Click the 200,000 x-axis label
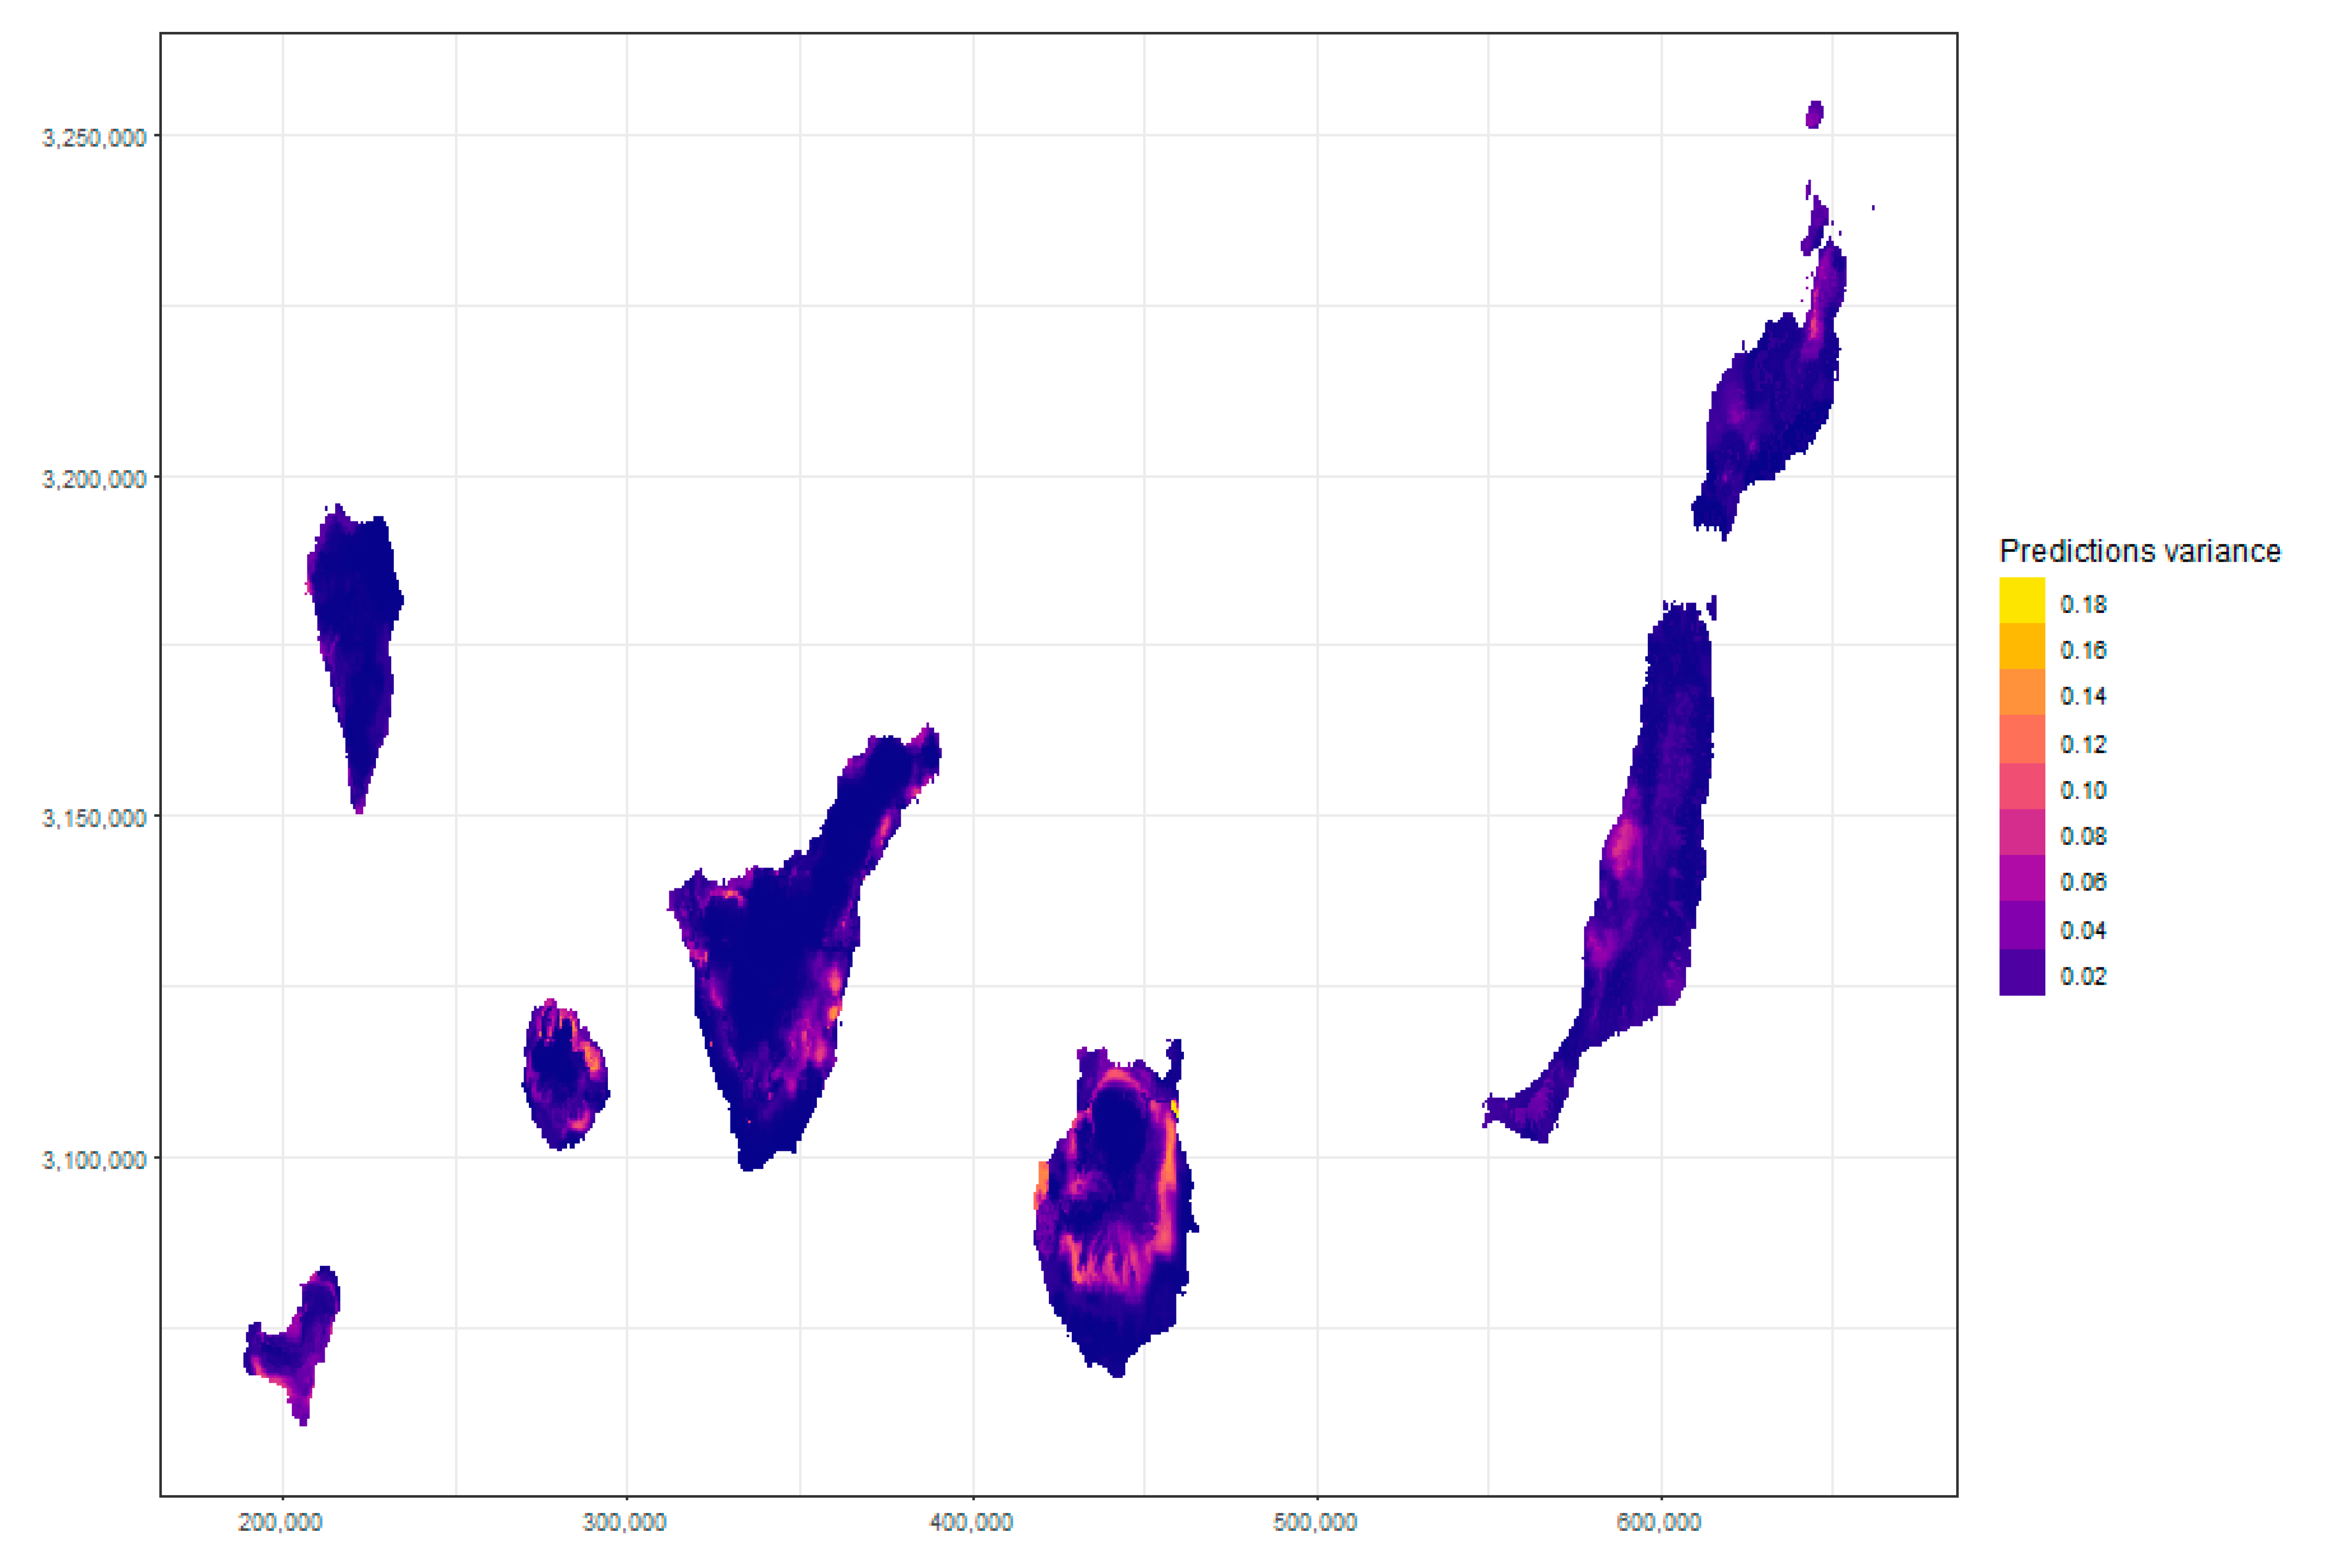2327x1568 pixels. tap(281, 1522)
